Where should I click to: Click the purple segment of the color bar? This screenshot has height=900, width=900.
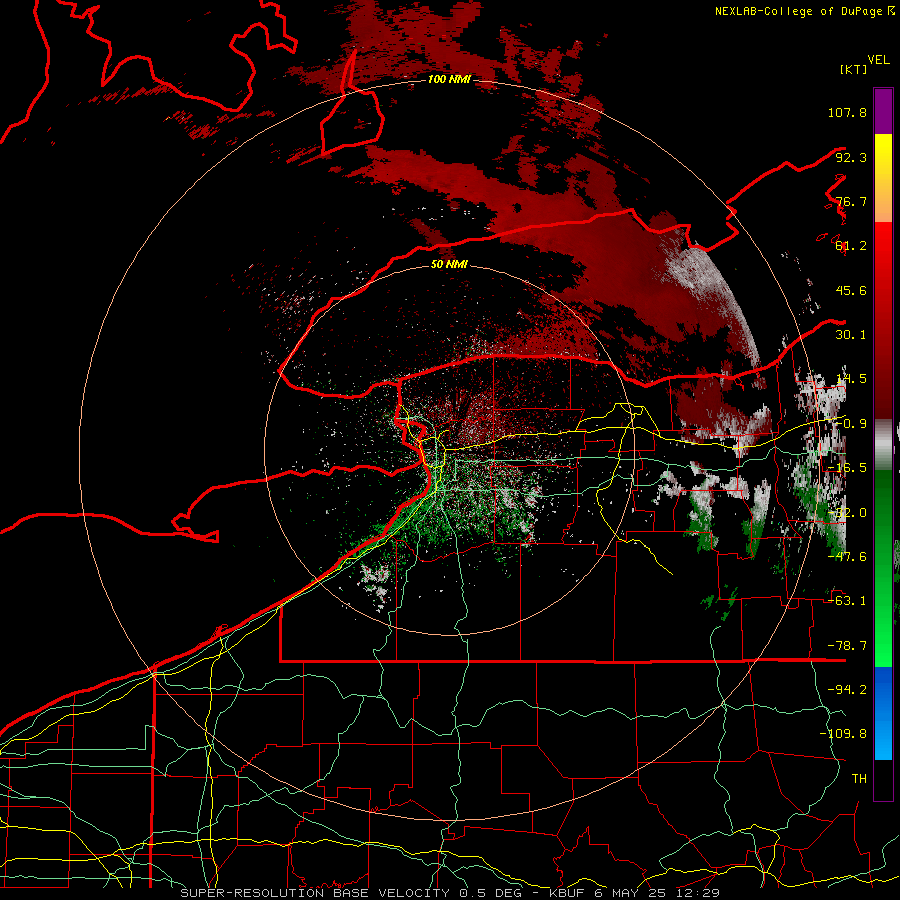click(883, 111)
